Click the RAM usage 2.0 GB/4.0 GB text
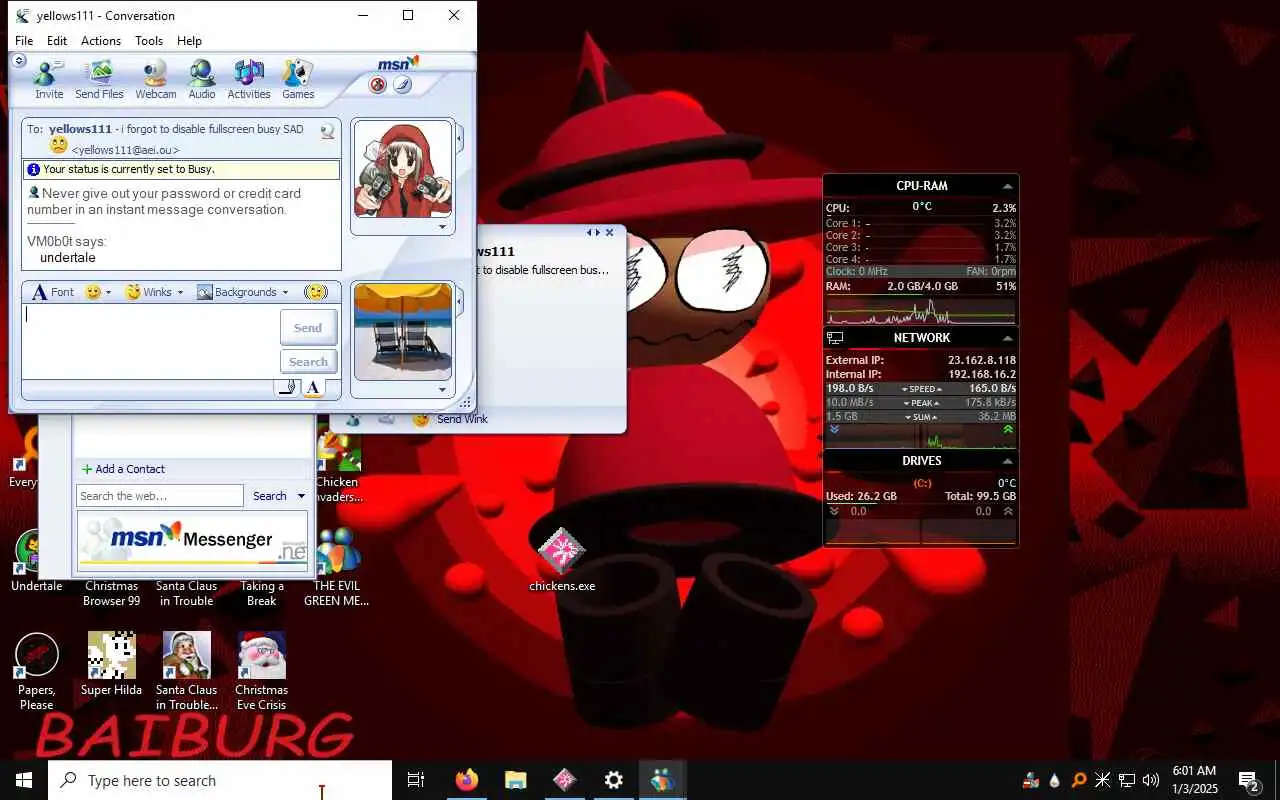The height and width of the screenshot is (800, 1280). 922,287
